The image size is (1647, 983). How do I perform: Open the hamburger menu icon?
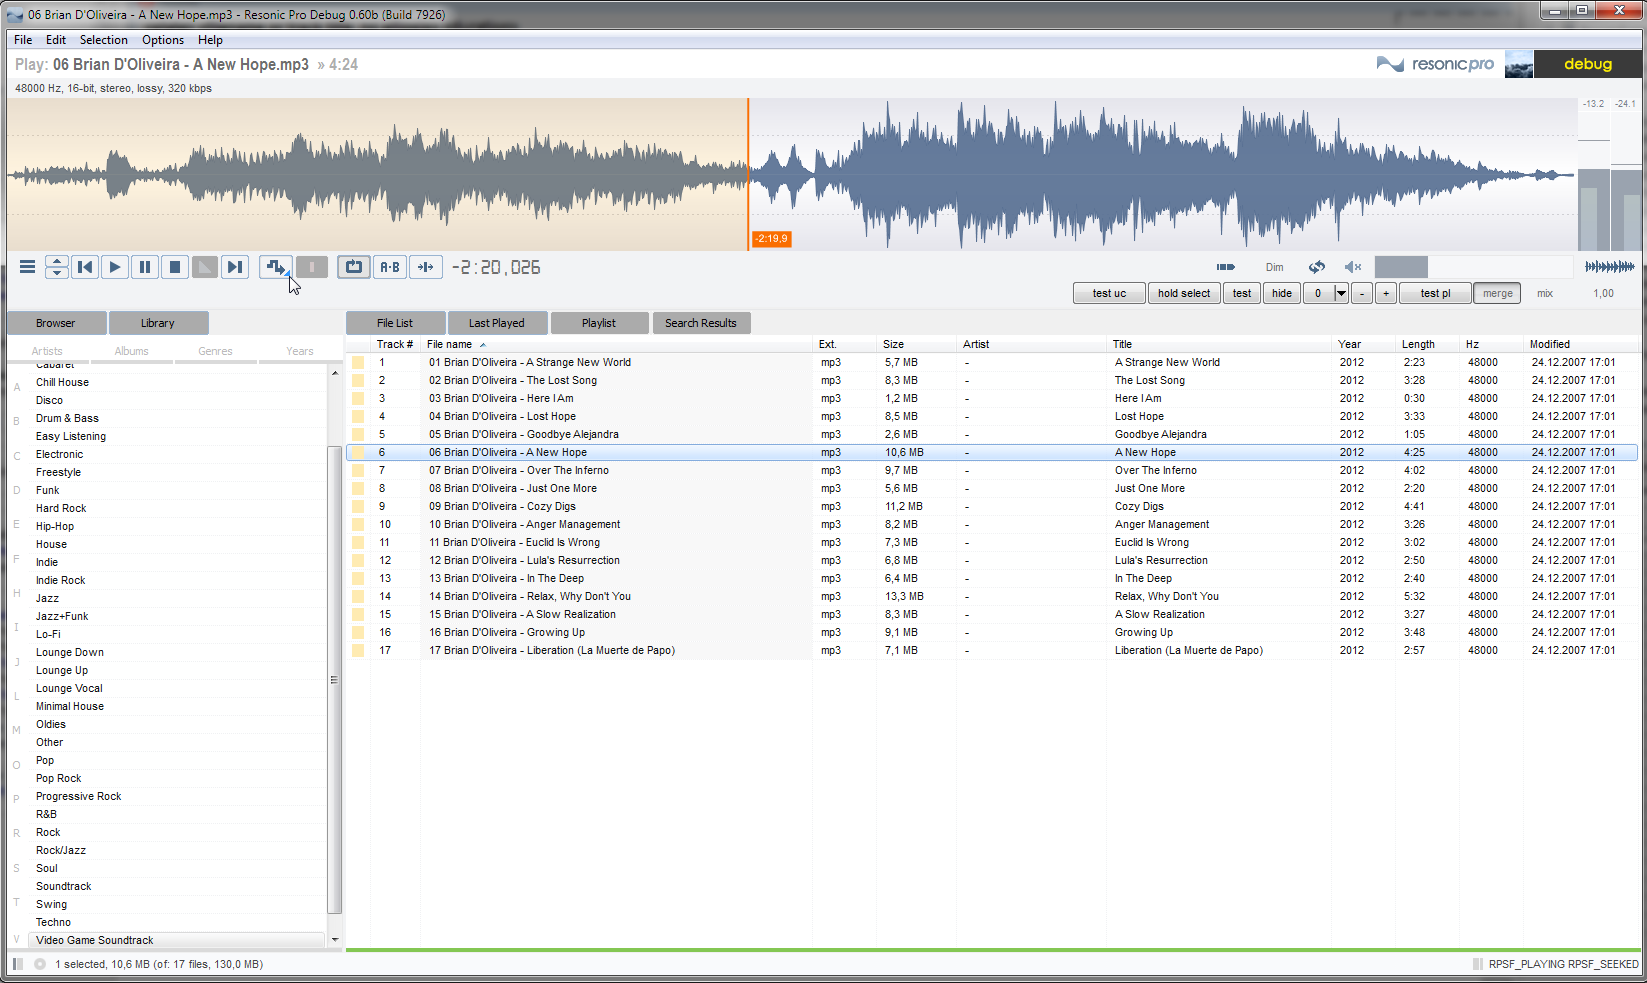point(27,267)
